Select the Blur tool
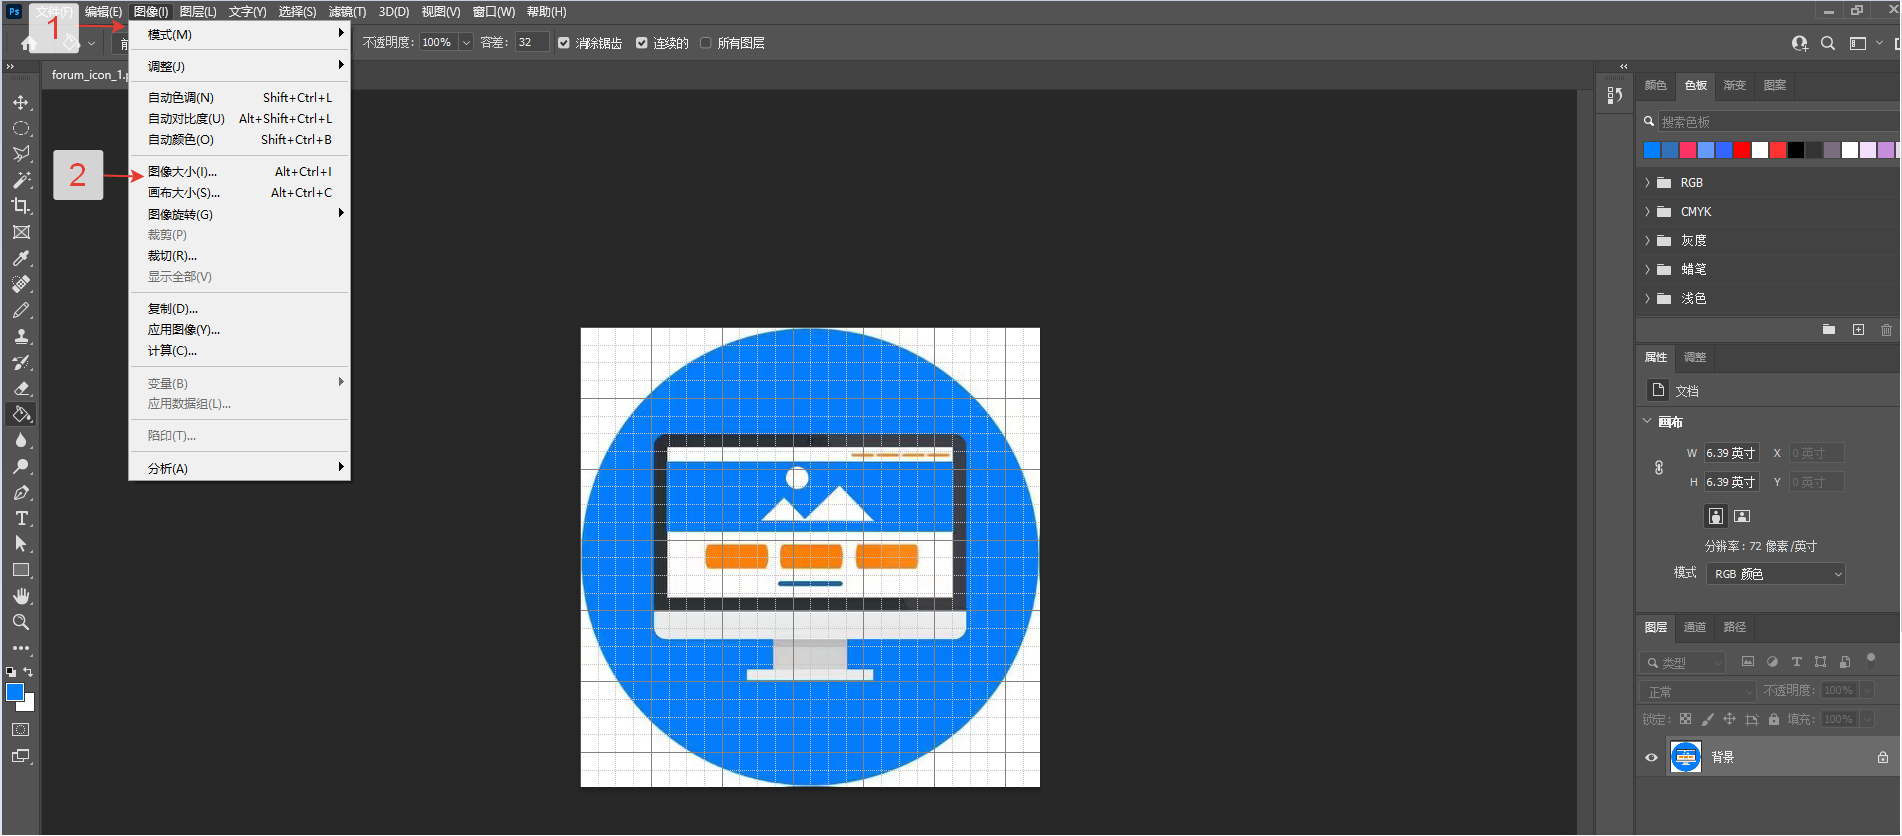 21,440
